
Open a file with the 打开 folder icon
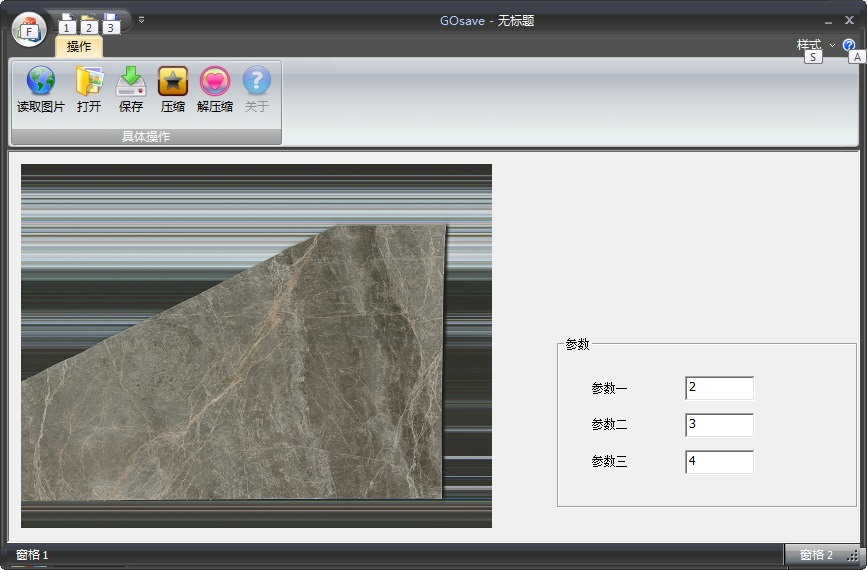coord(89,82)
